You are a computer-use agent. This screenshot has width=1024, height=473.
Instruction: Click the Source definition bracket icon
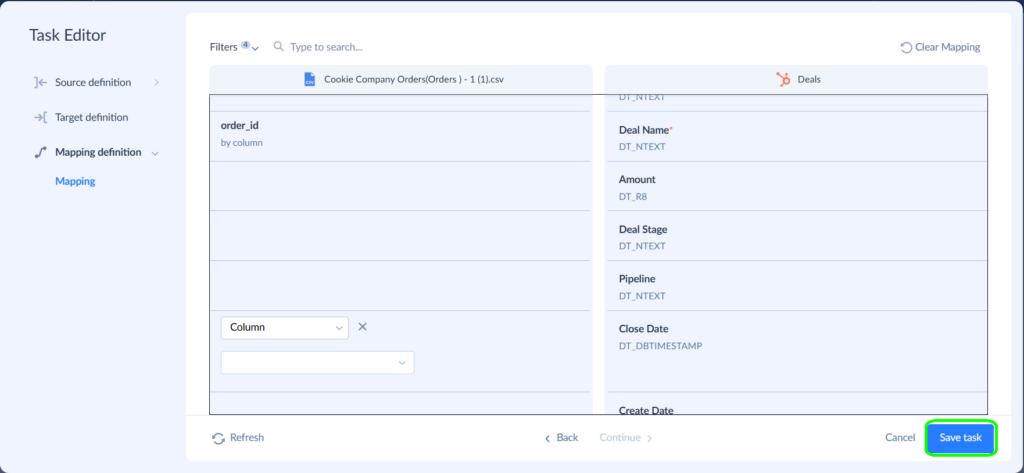[x=40, y=82]
